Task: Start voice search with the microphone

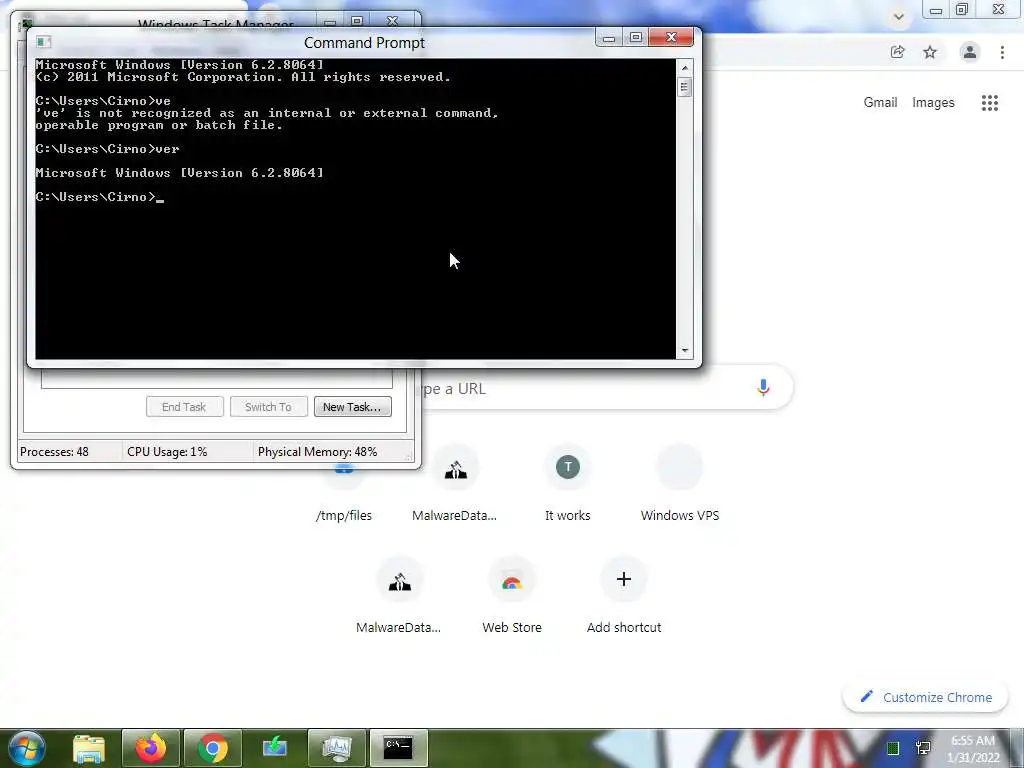Action: pyautogui.click(x=763, y=388)
